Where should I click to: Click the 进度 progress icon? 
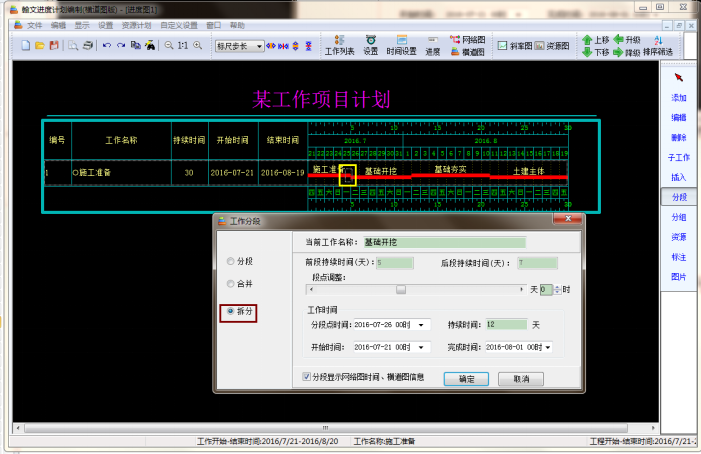(433, 45)
